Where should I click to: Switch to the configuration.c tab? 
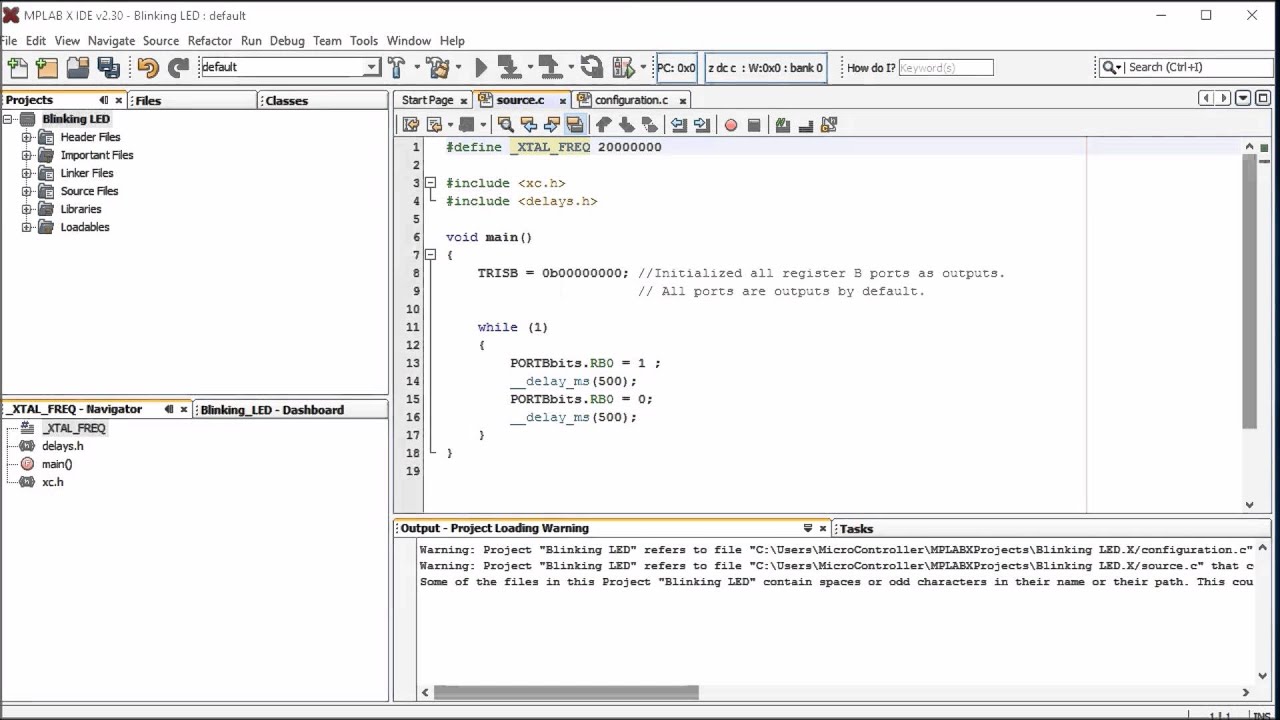coord(631,100)
